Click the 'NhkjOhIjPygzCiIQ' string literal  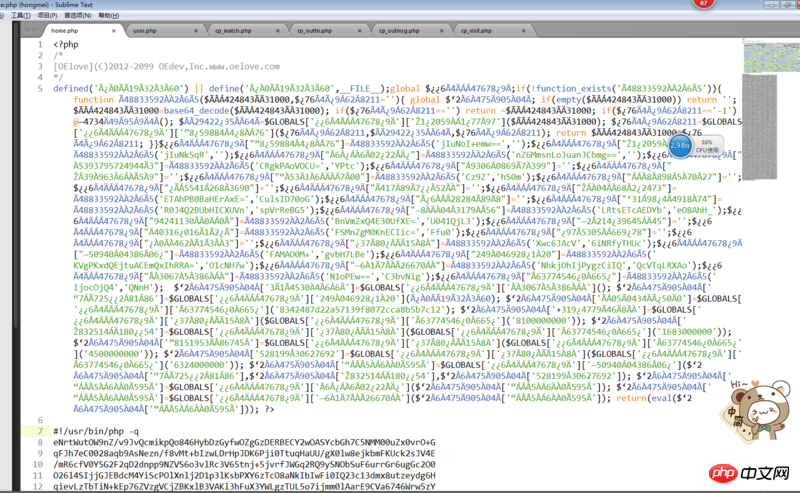581,265
